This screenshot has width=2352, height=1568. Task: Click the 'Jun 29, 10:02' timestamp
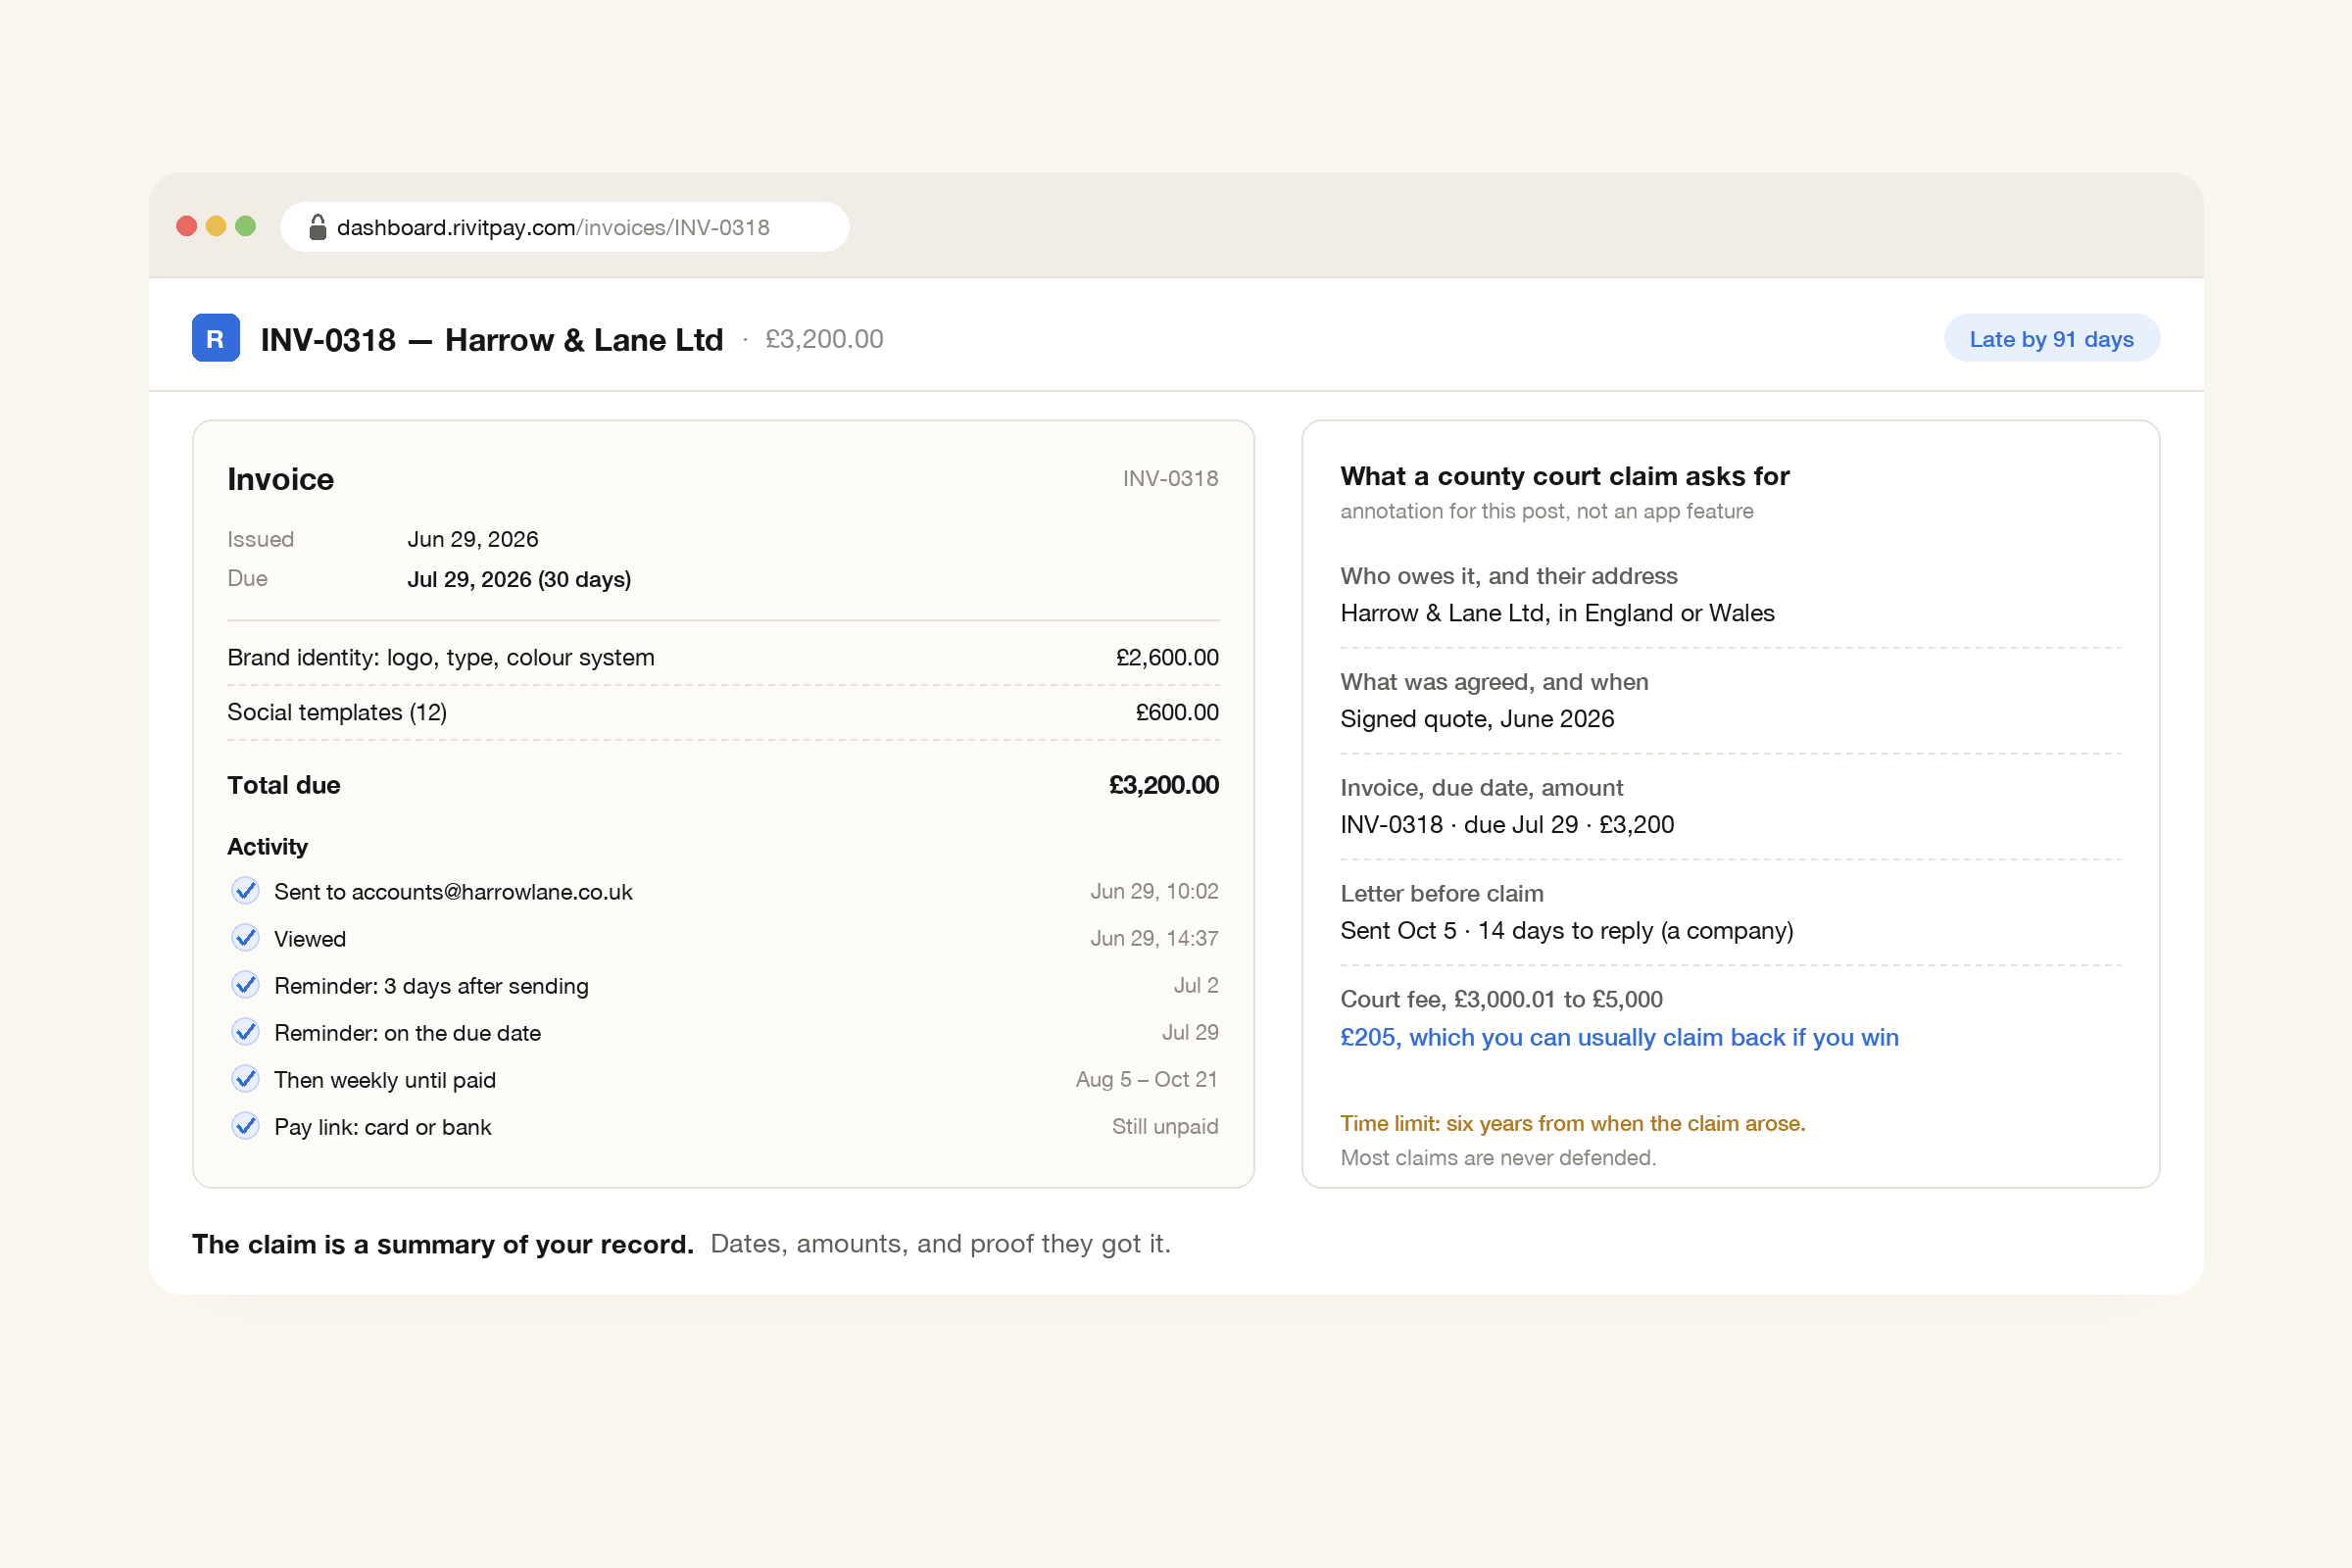point(1154,891)
